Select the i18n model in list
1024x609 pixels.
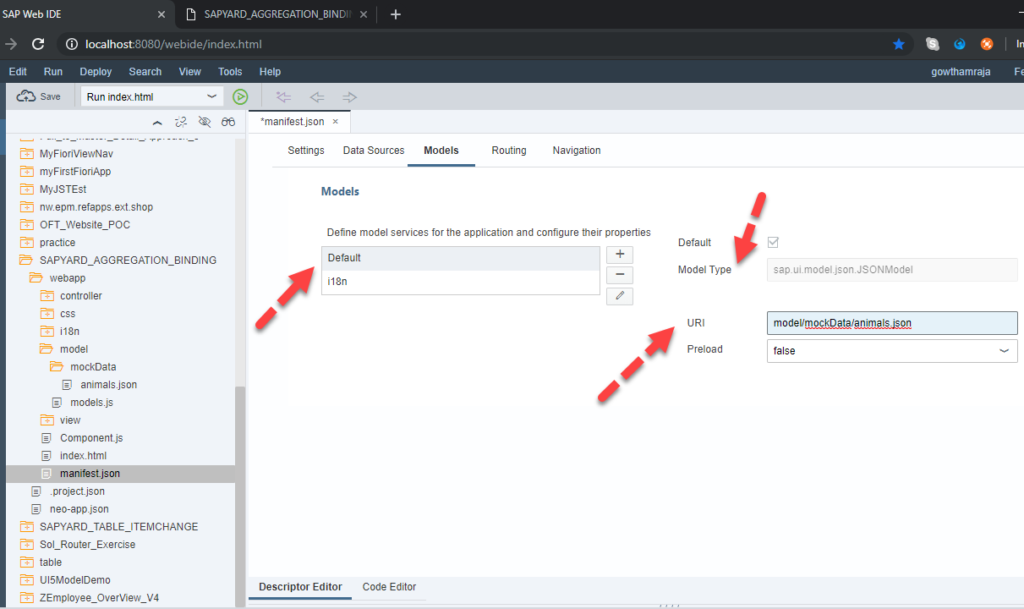(x=460, y=281)
